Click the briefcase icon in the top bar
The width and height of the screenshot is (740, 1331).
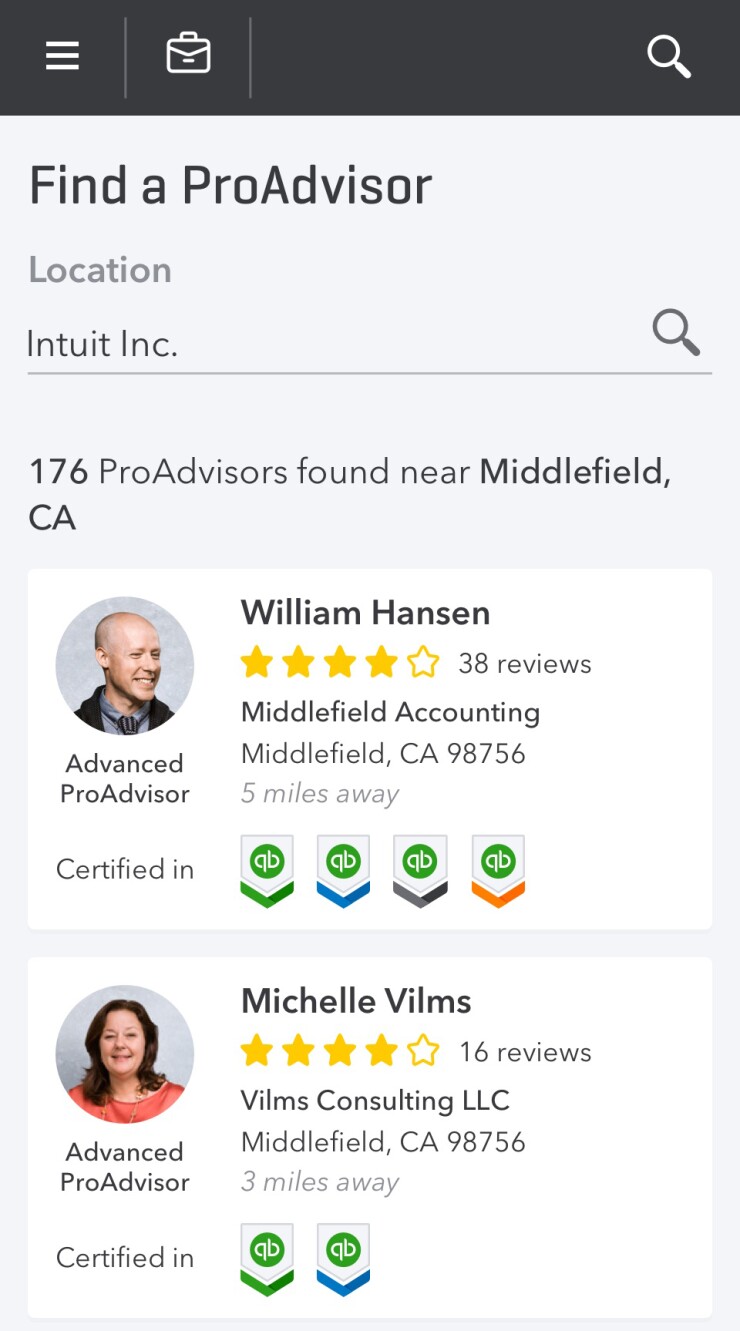pyautogui.click(x=188, y=55)
